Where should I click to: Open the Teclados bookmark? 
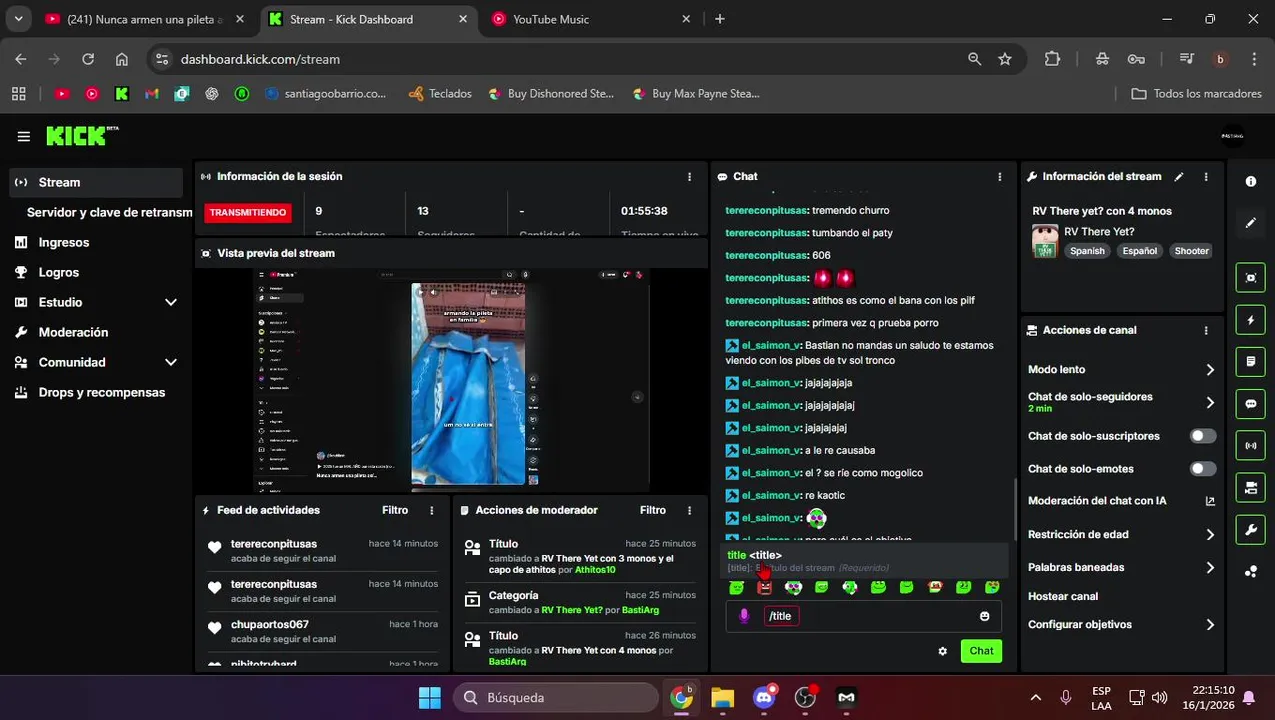(x=440, y=93)
